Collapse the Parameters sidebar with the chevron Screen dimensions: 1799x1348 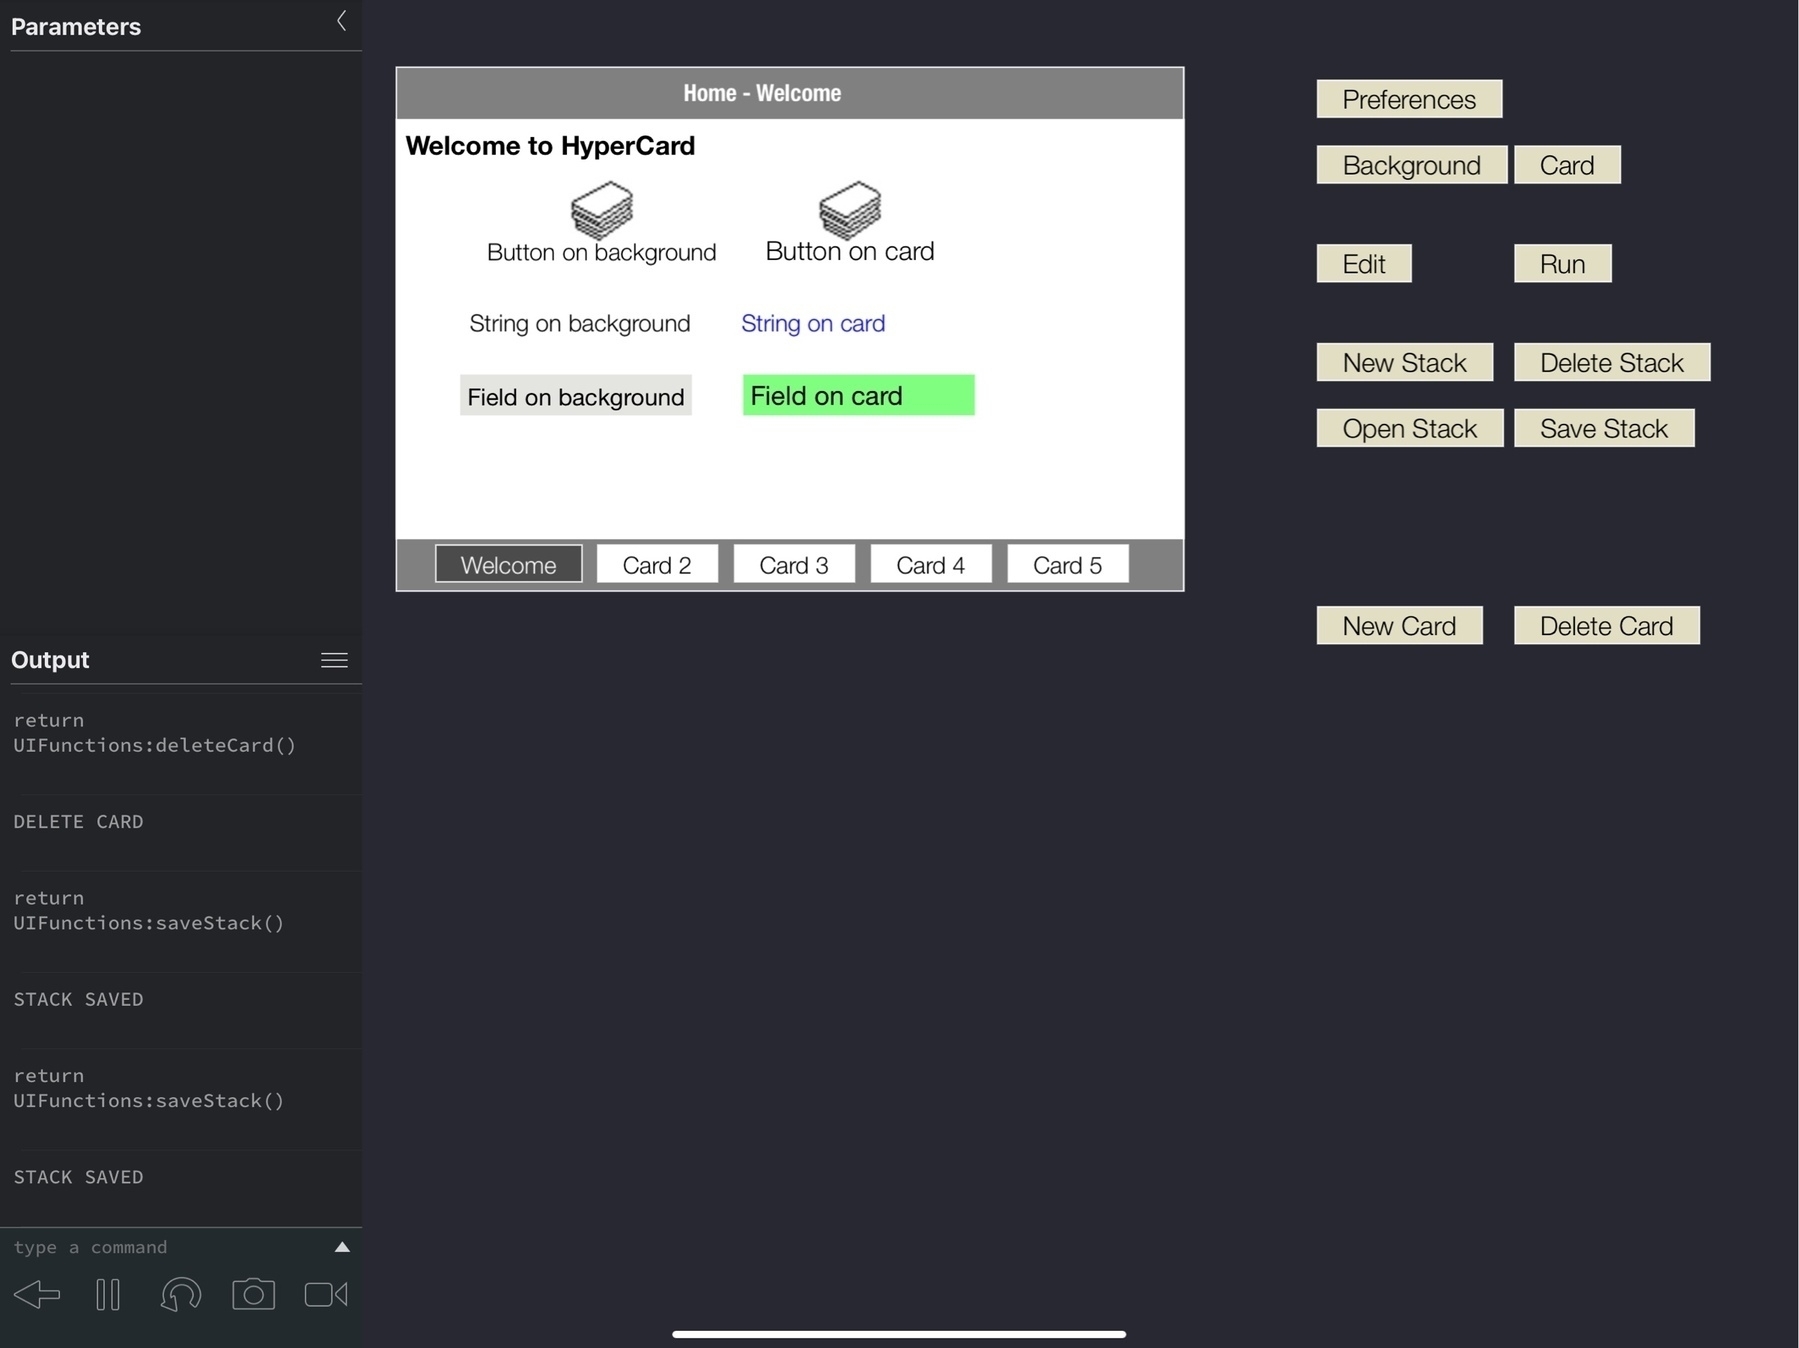pos(342,21)
